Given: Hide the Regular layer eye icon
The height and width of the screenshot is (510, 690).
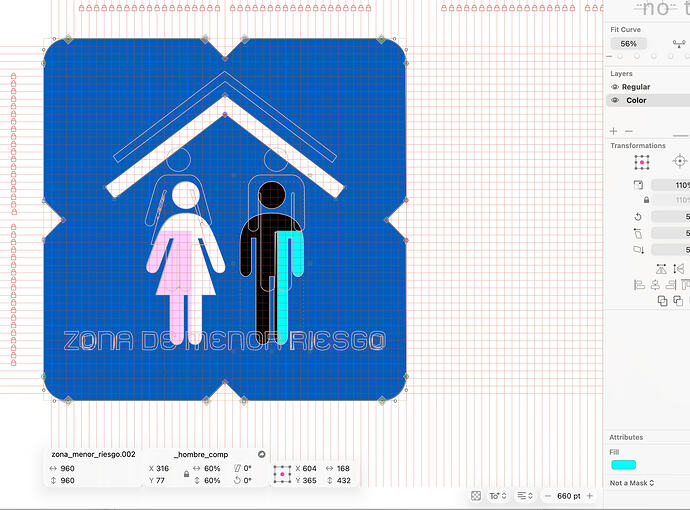Looking at the screenshot, I should pyautogui.click(x=615, y=87).
